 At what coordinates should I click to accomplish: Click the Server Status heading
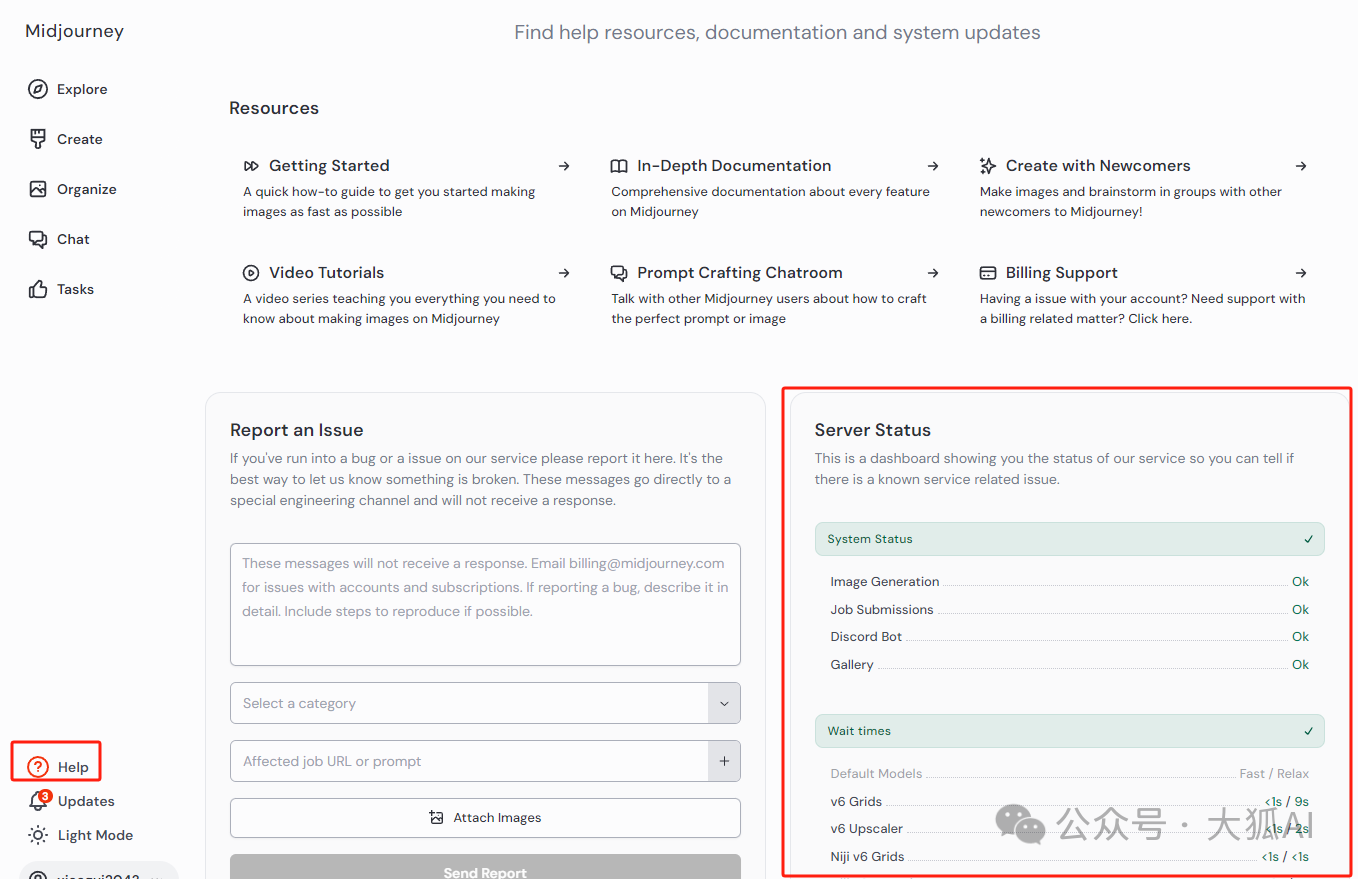[873, 430]
